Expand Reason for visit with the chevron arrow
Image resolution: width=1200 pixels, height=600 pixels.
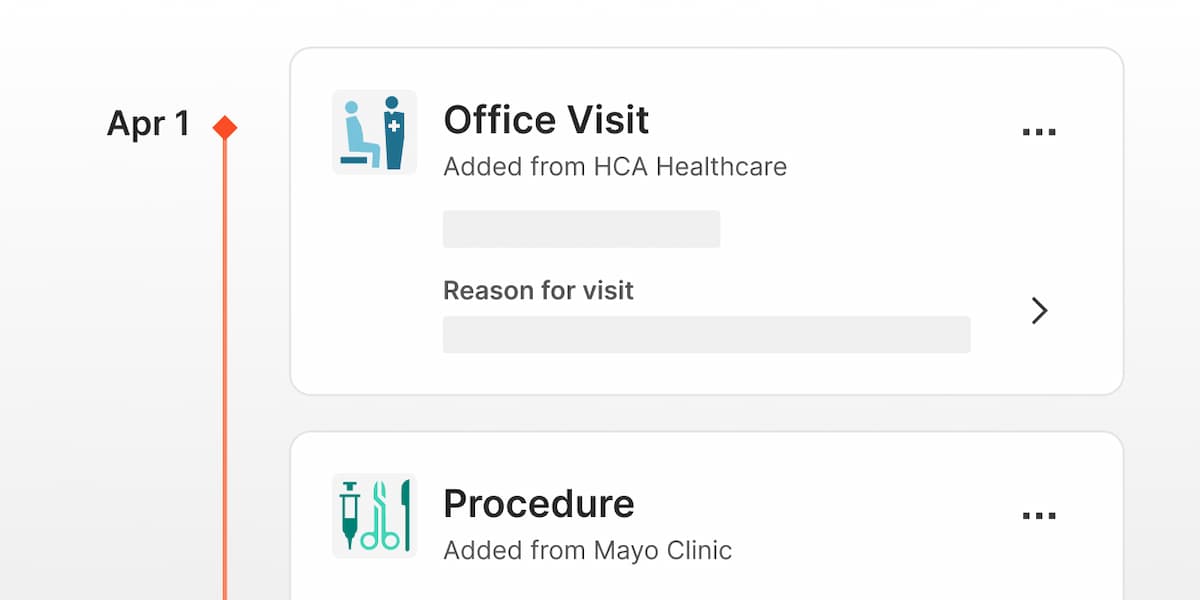coord(1039,311)
